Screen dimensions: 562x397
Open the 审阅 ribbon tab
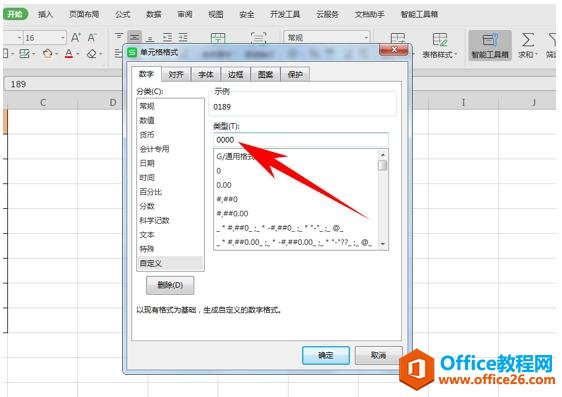pos(185,14)
